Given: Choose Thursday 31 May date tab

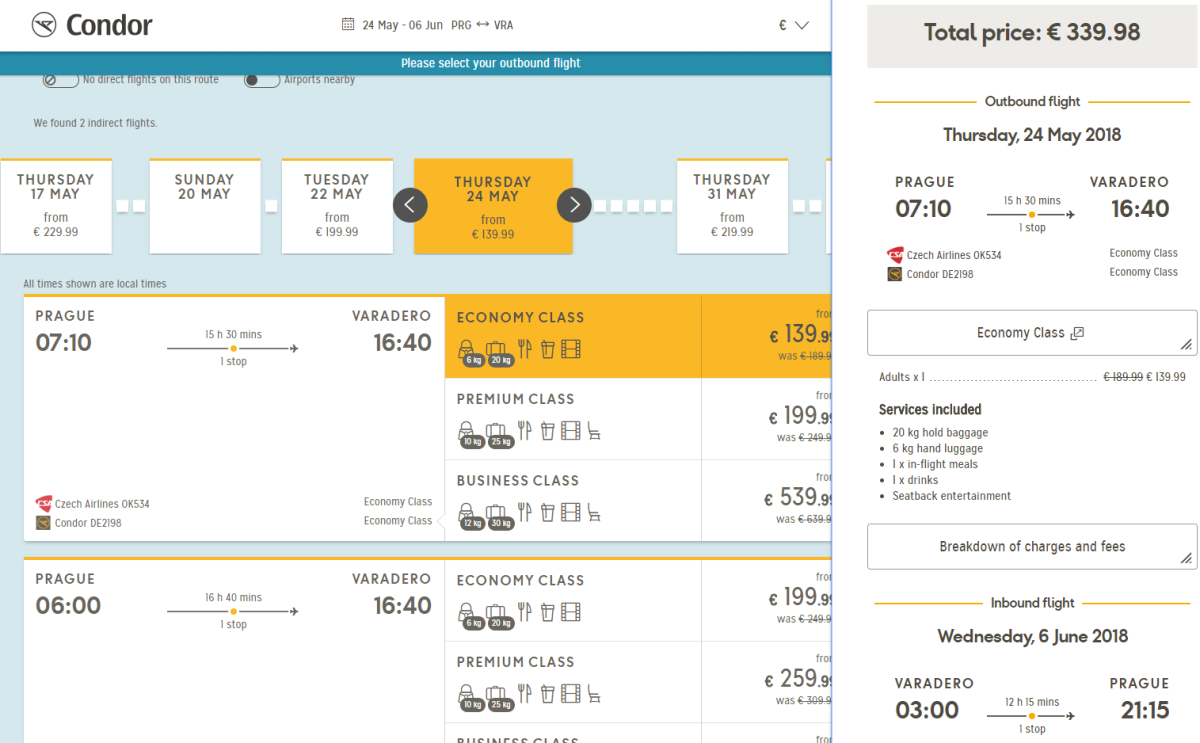Looking at the screenshot, I should click(732, 205).
